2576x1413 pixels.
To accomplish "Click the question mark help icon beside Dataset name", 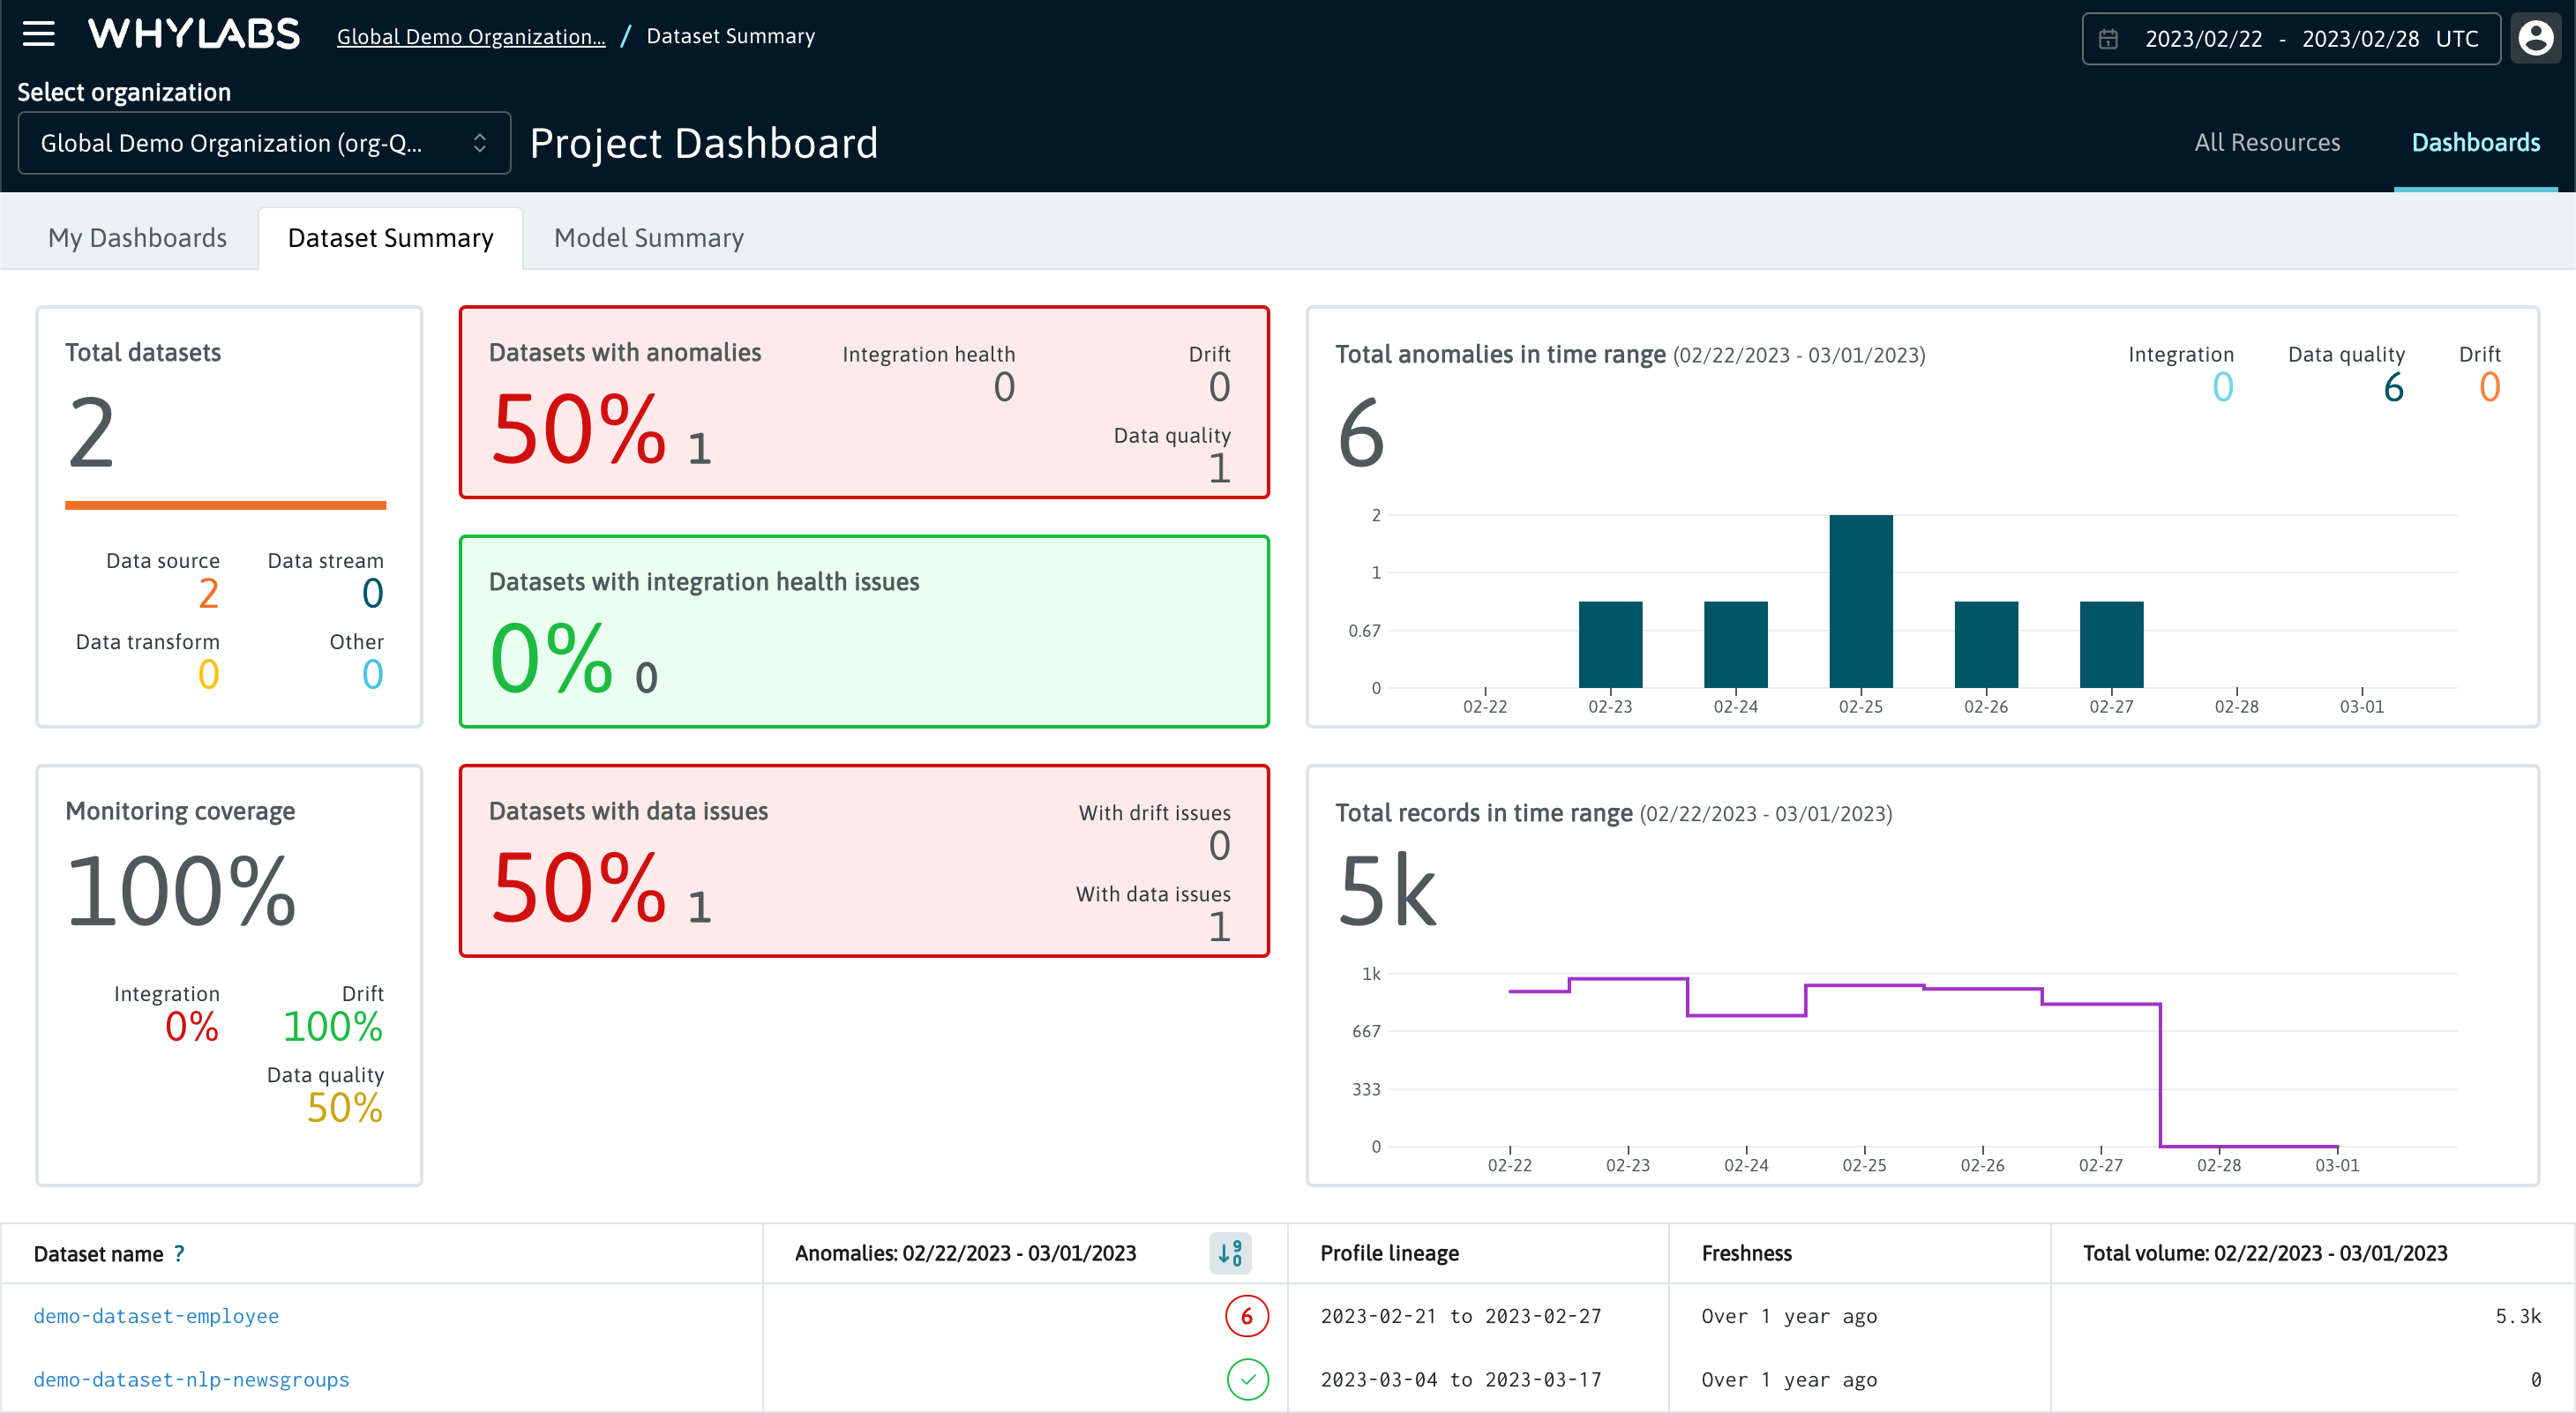I will 178,1254.
